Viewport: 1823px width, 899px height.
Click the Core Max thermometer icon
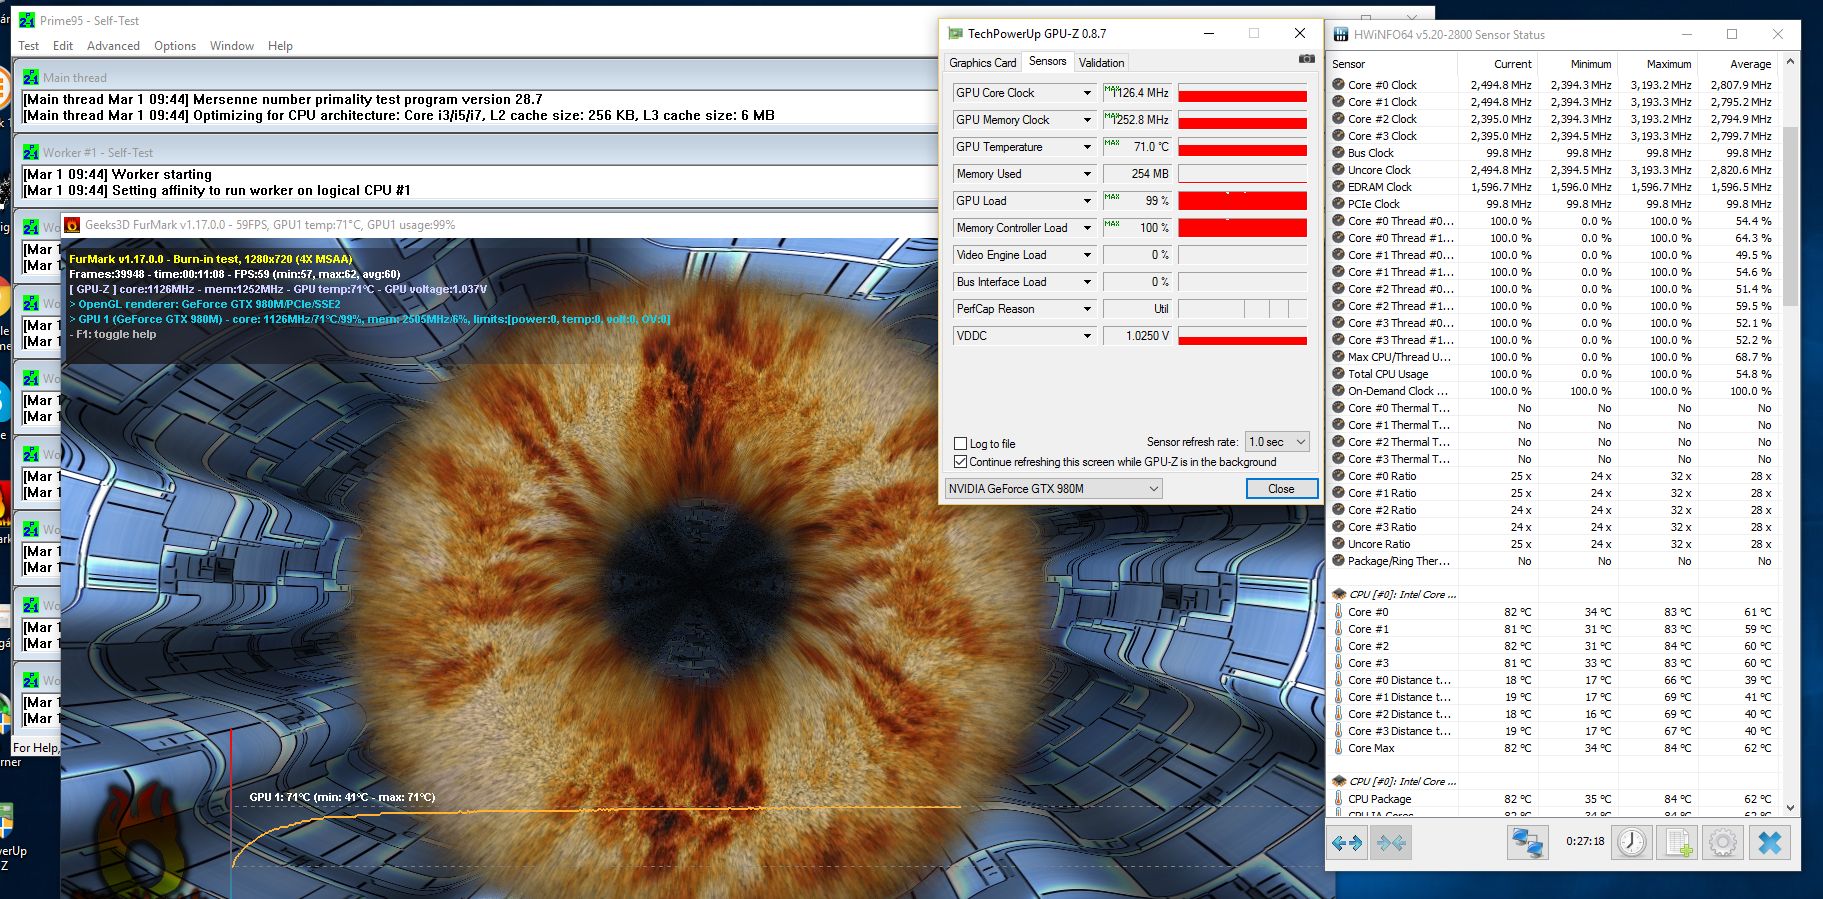click(x=1338, y=748)
